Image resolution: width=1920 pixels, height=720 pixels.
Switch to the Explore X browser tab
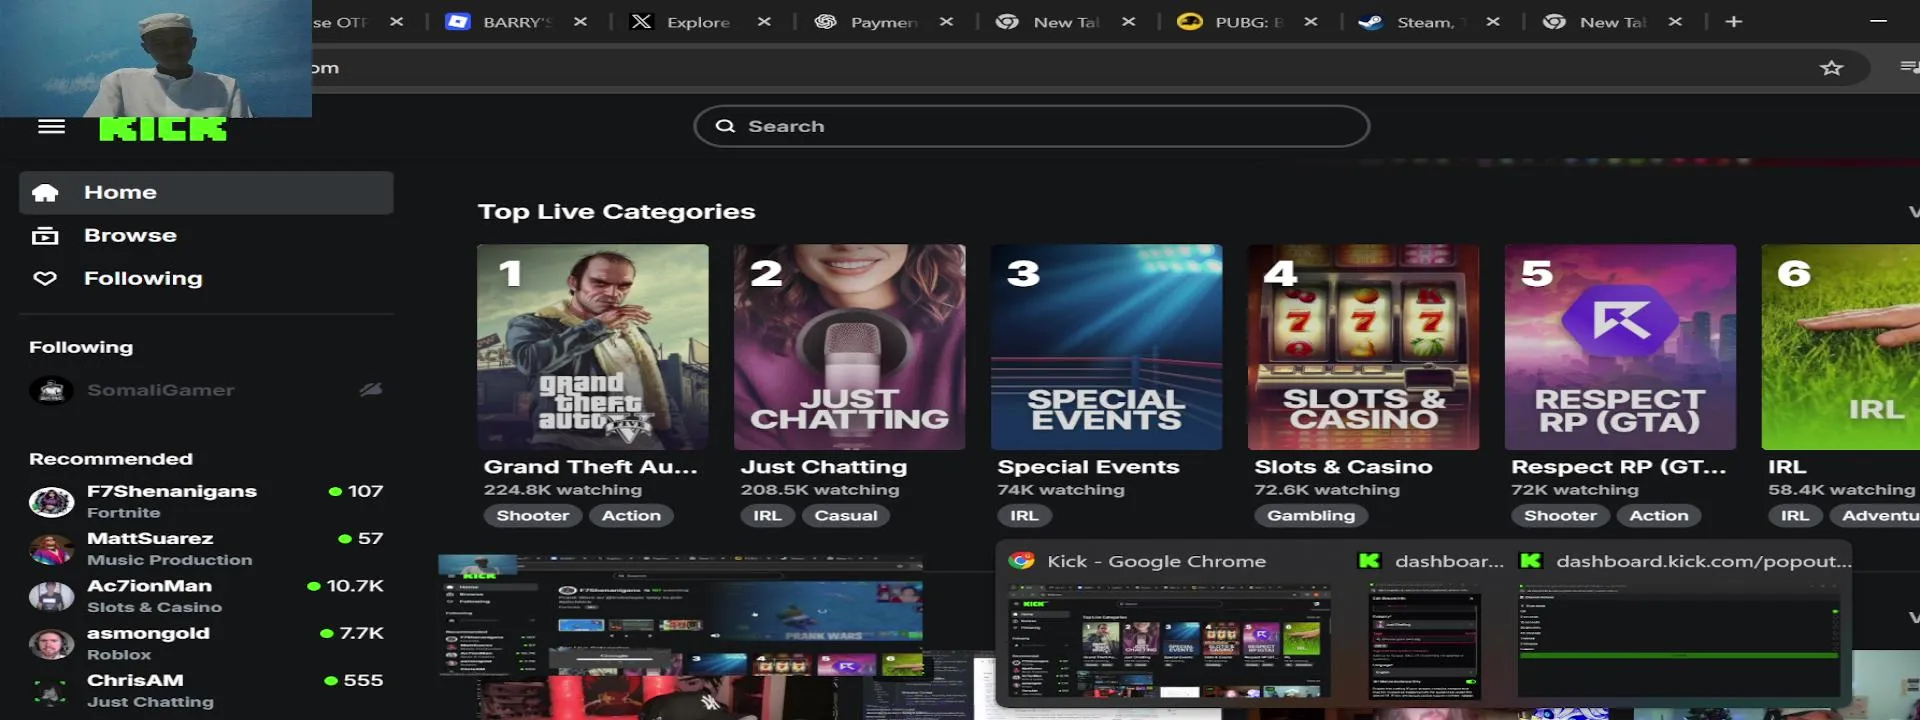(698, 22)
